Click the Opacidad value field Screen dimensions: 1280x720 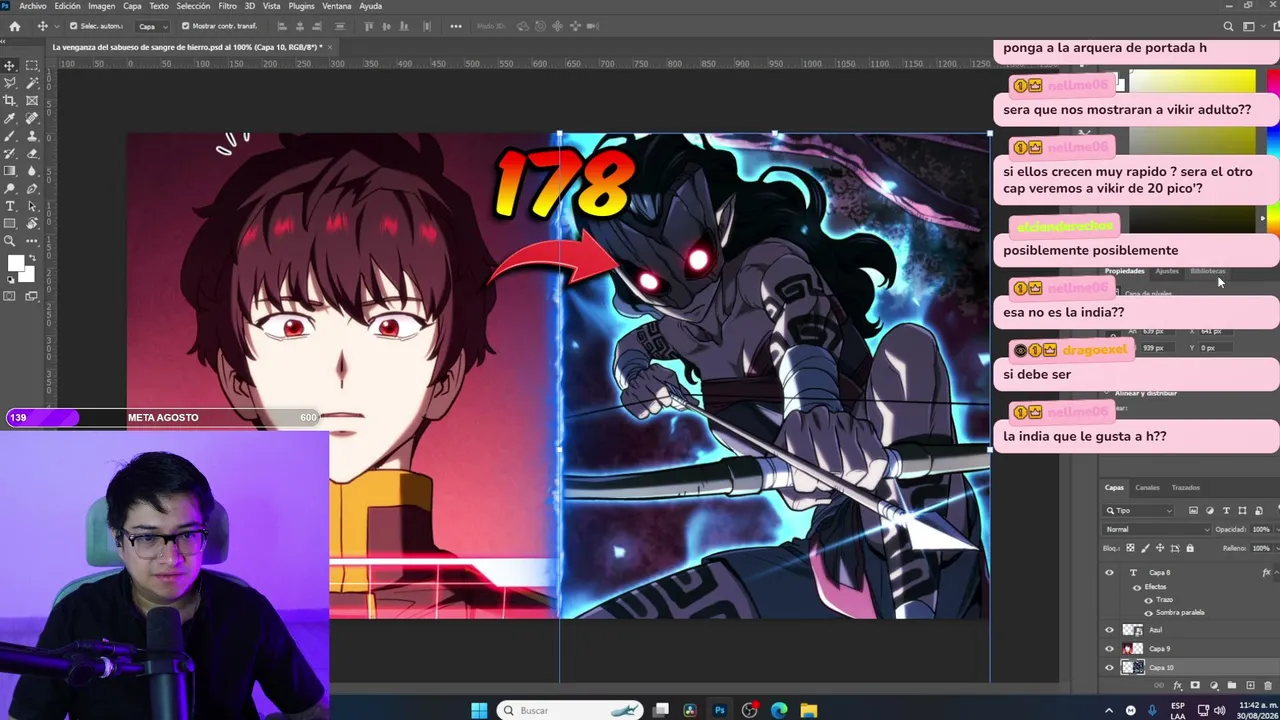point(1261,530)
